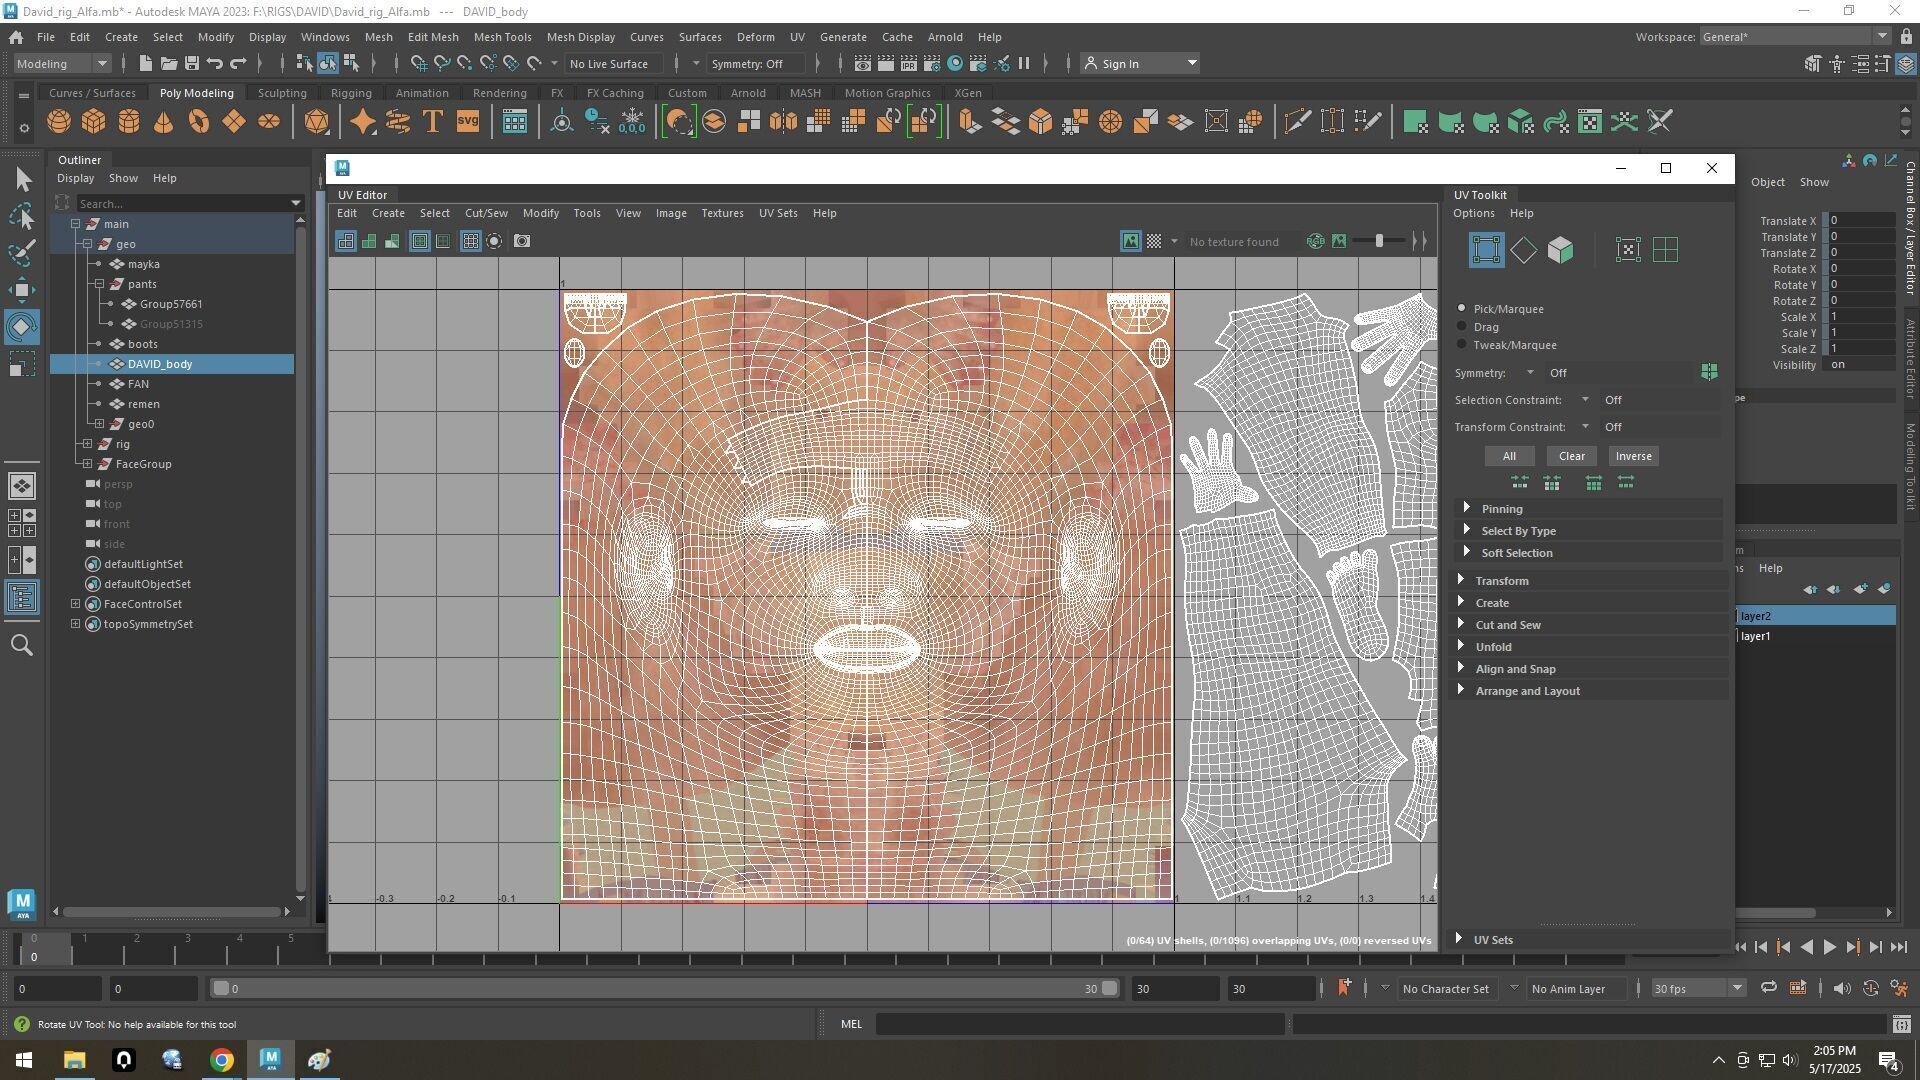Activate the Lasso select tool
1920x1080 pixels.
[x=22, y=216]
